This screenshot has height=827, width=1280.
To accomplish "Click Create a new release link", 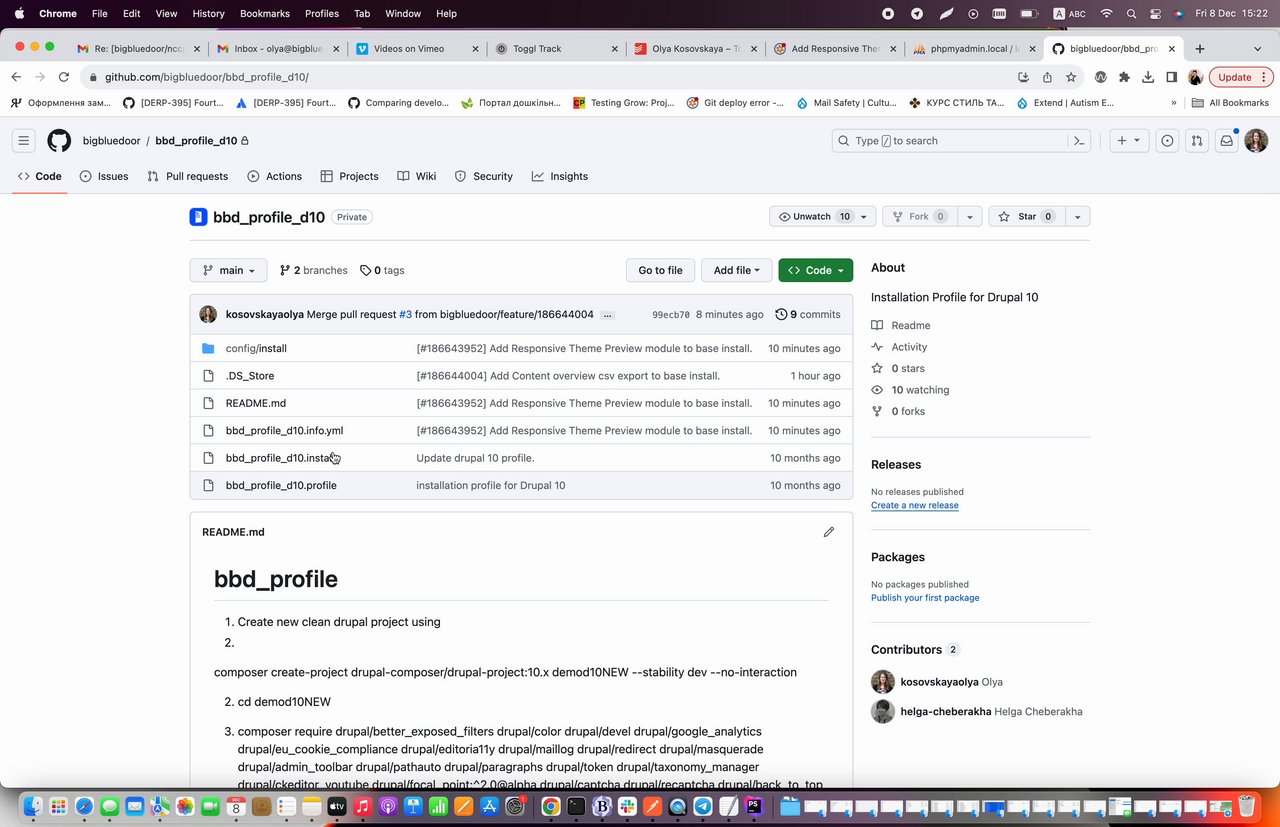I will (x=914, y=505).
